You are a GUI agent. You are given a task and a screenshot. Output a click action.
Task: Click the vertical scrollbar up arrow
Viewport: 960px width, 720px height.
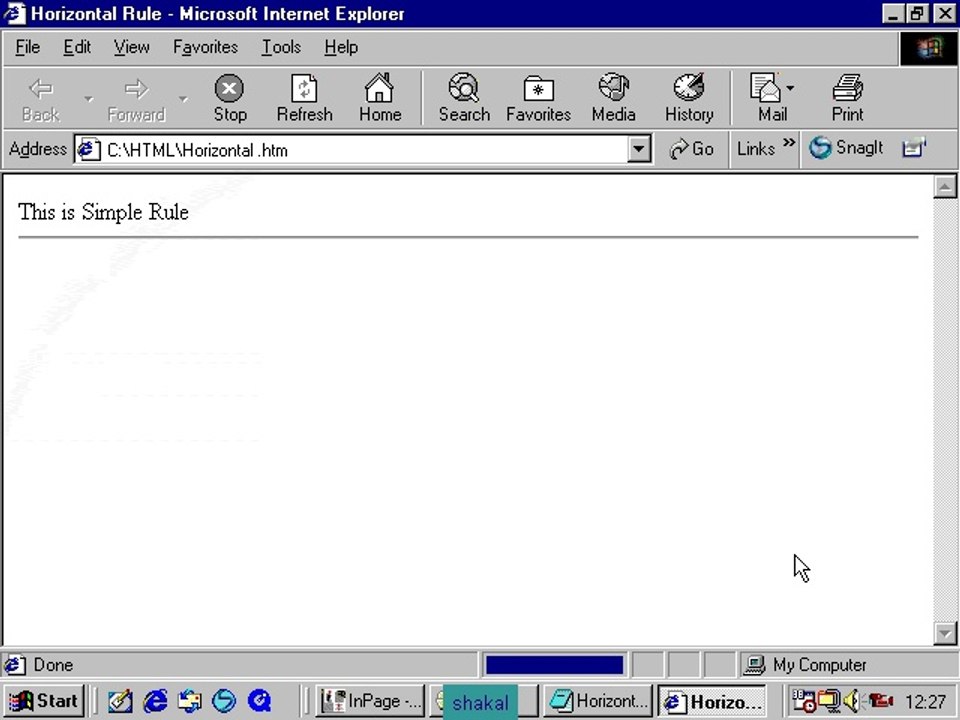945,187
